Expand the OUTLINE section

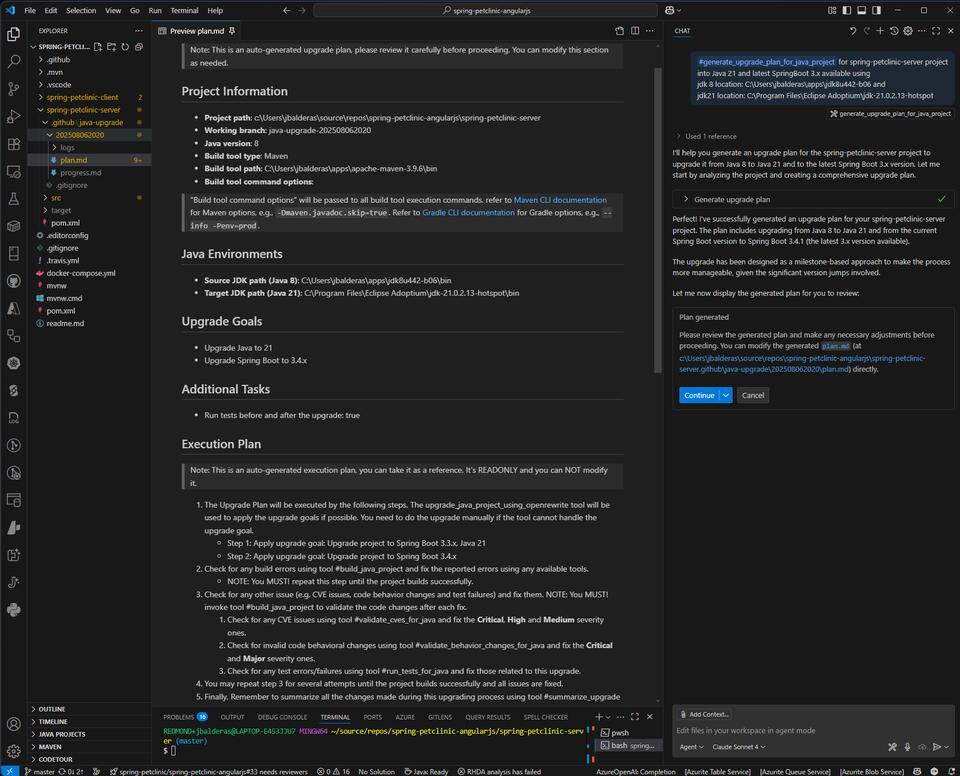[89, 709]
